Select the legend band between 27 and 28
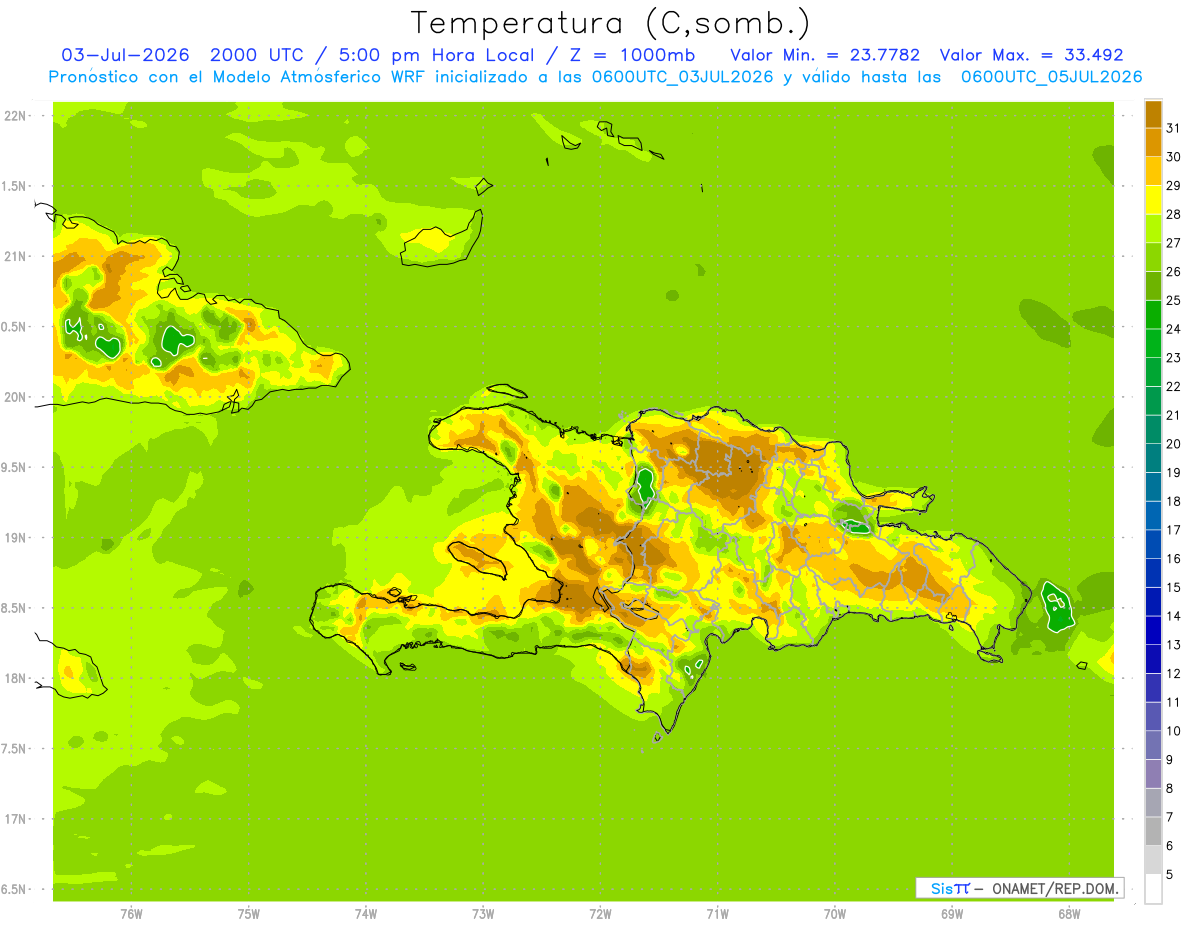The width and height of the screenshot is (1200, 927). (1153, 228)
